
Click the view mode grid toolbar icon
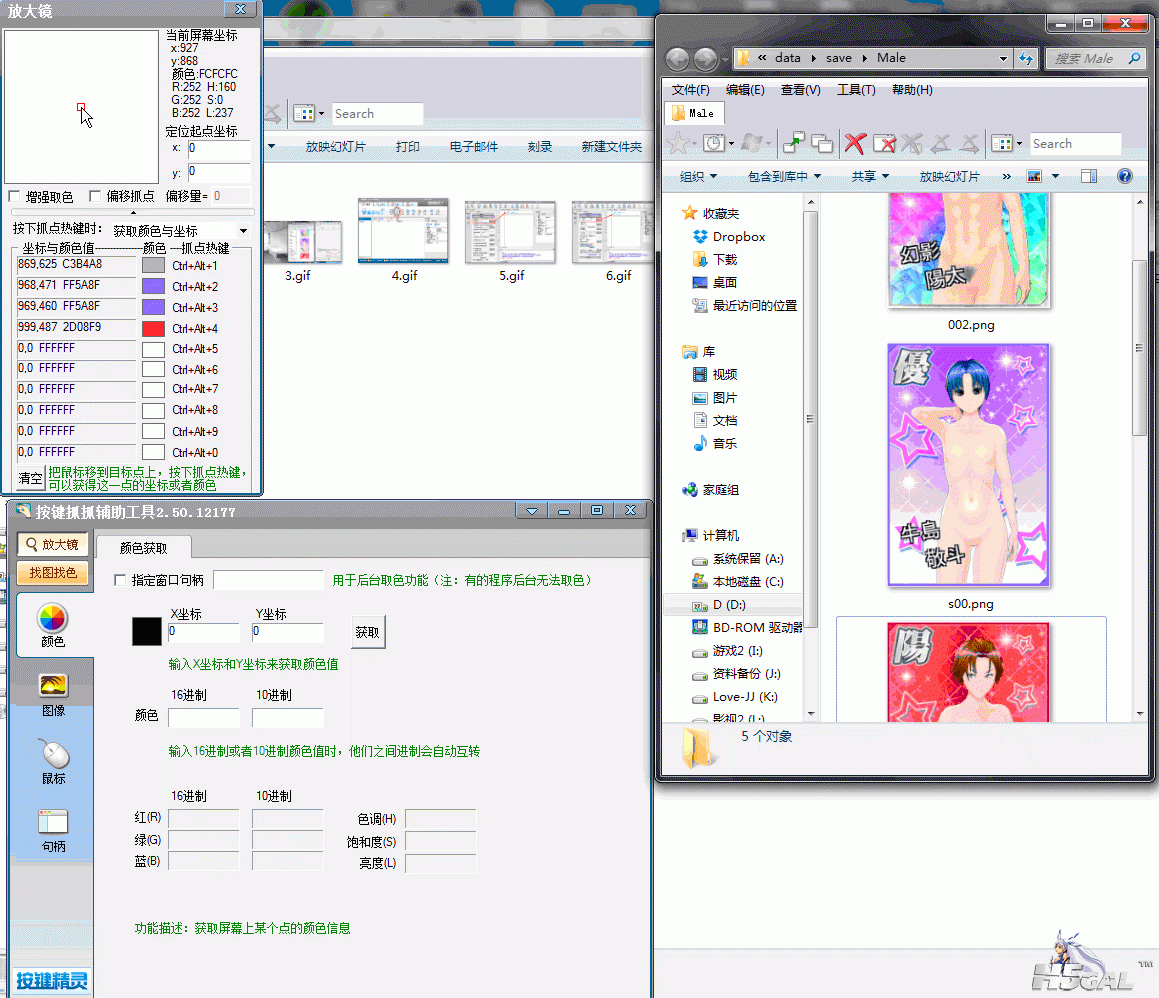[x=1002, y=143]
